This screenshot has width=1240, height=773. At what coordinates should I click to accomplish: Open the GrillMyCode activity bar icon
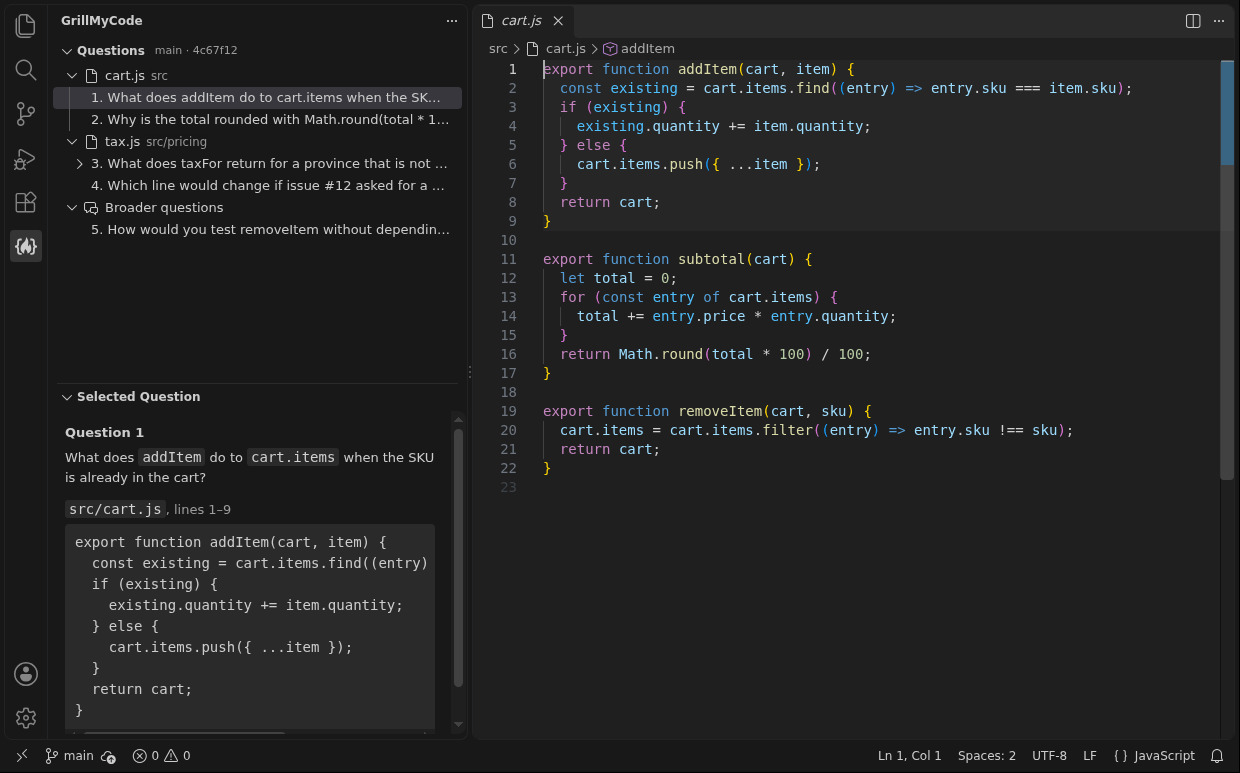tap(26, 246)
